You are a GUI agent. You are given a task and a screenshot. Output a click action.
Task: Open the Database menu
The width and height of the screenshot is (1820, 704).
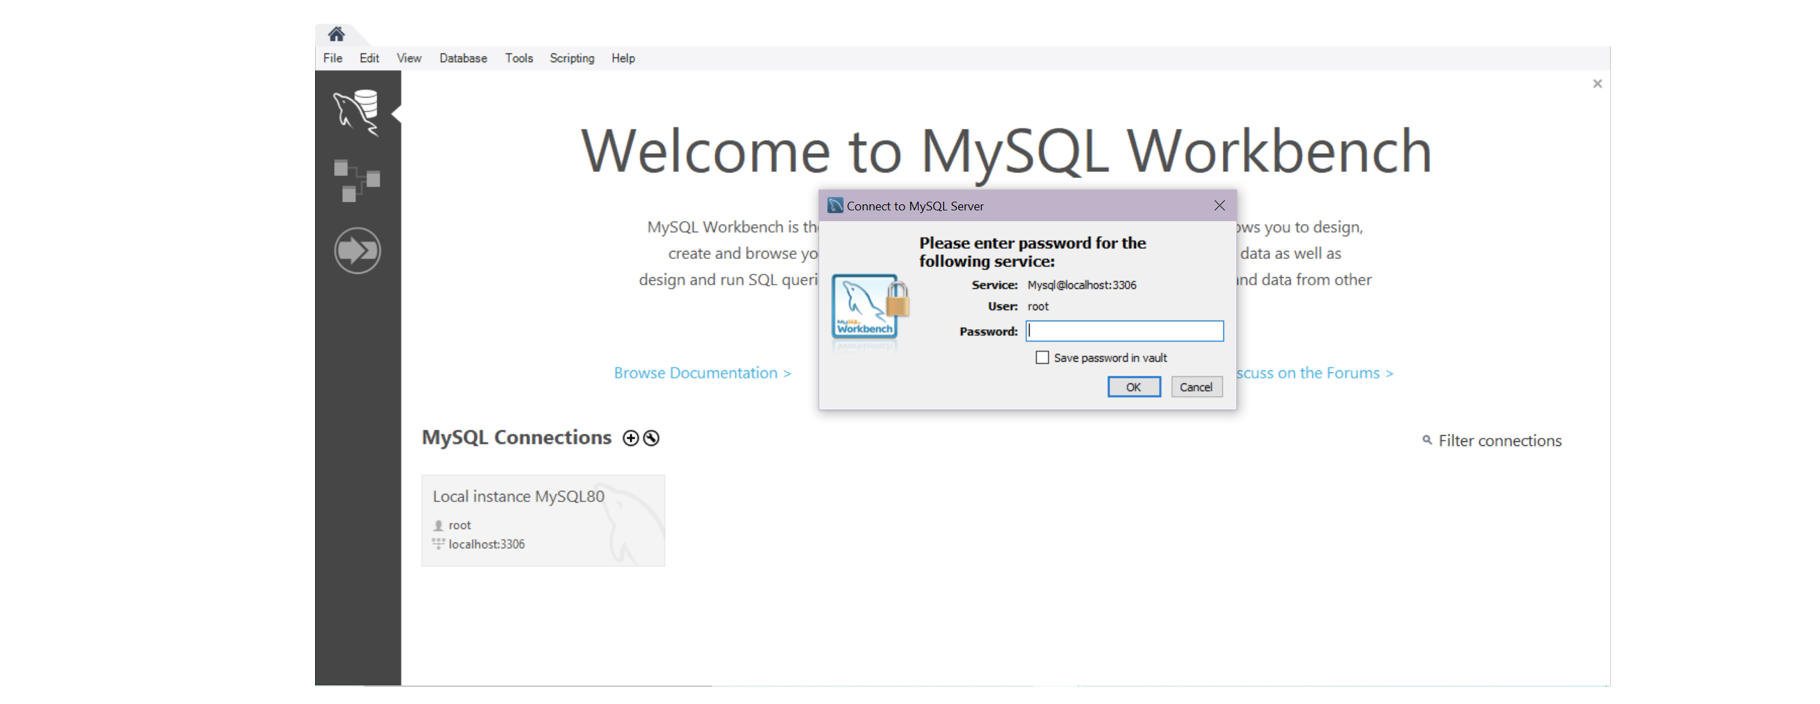click(463, 58)
